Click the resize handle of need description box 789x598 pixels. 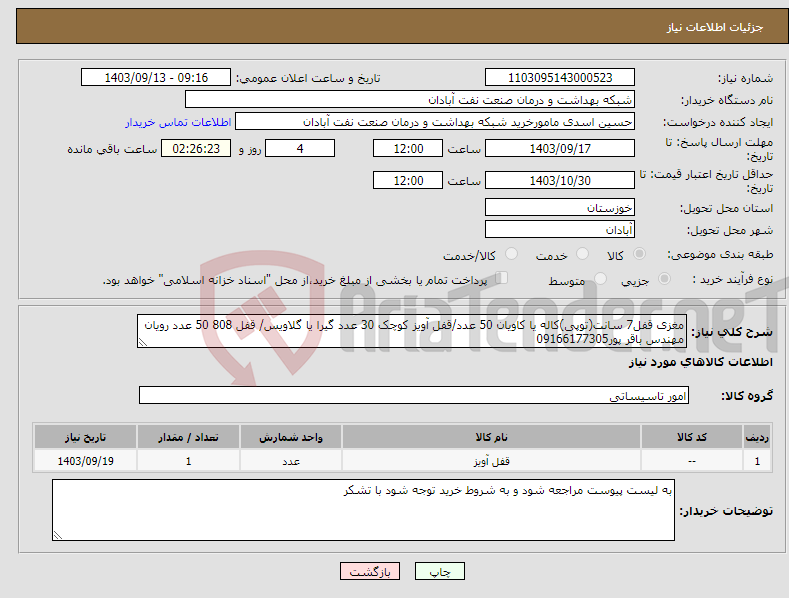(143, 342)
